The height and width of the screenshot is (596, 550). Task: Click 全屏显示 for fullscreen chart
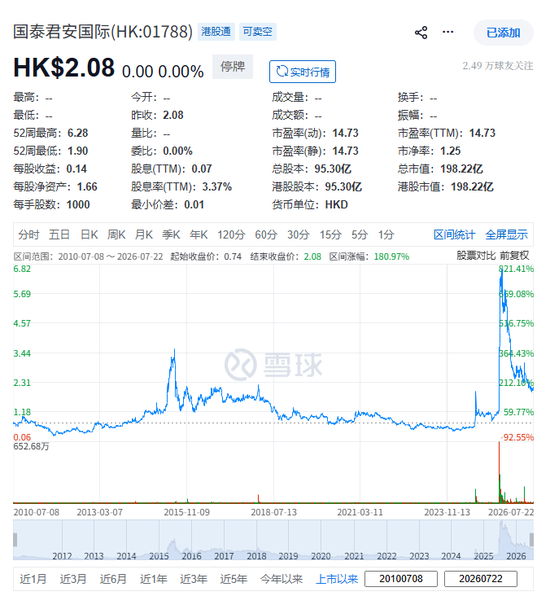pos(507,235)
